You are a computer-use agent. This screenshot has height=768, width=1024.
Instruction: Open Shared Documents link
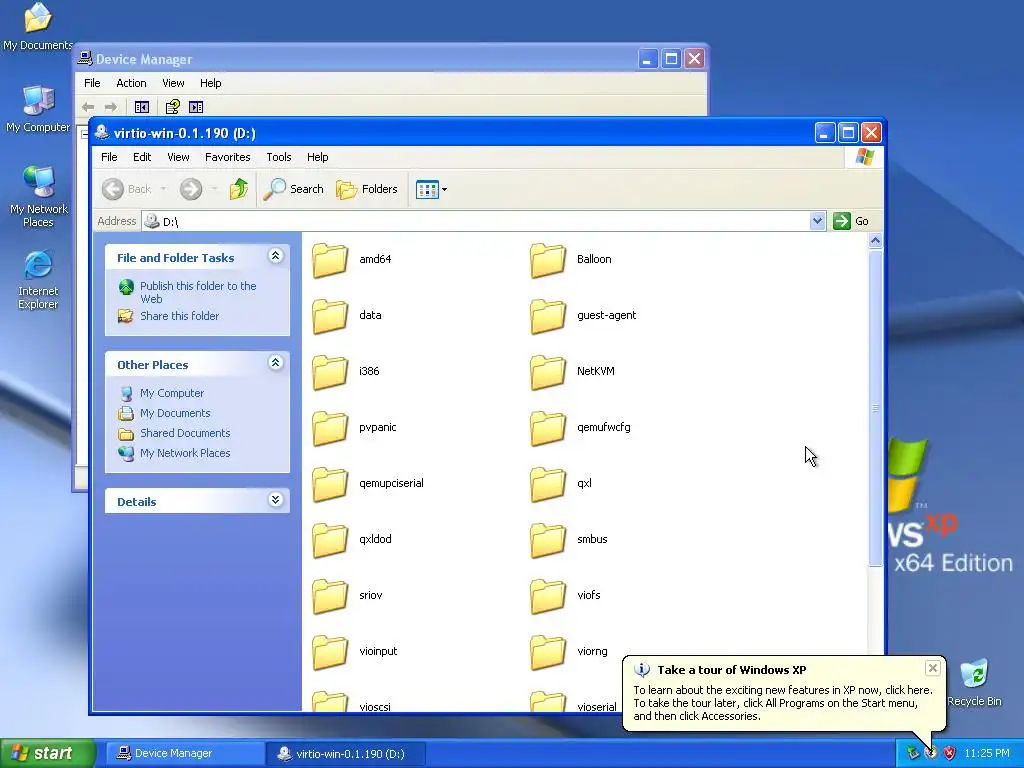coord(185,433)
